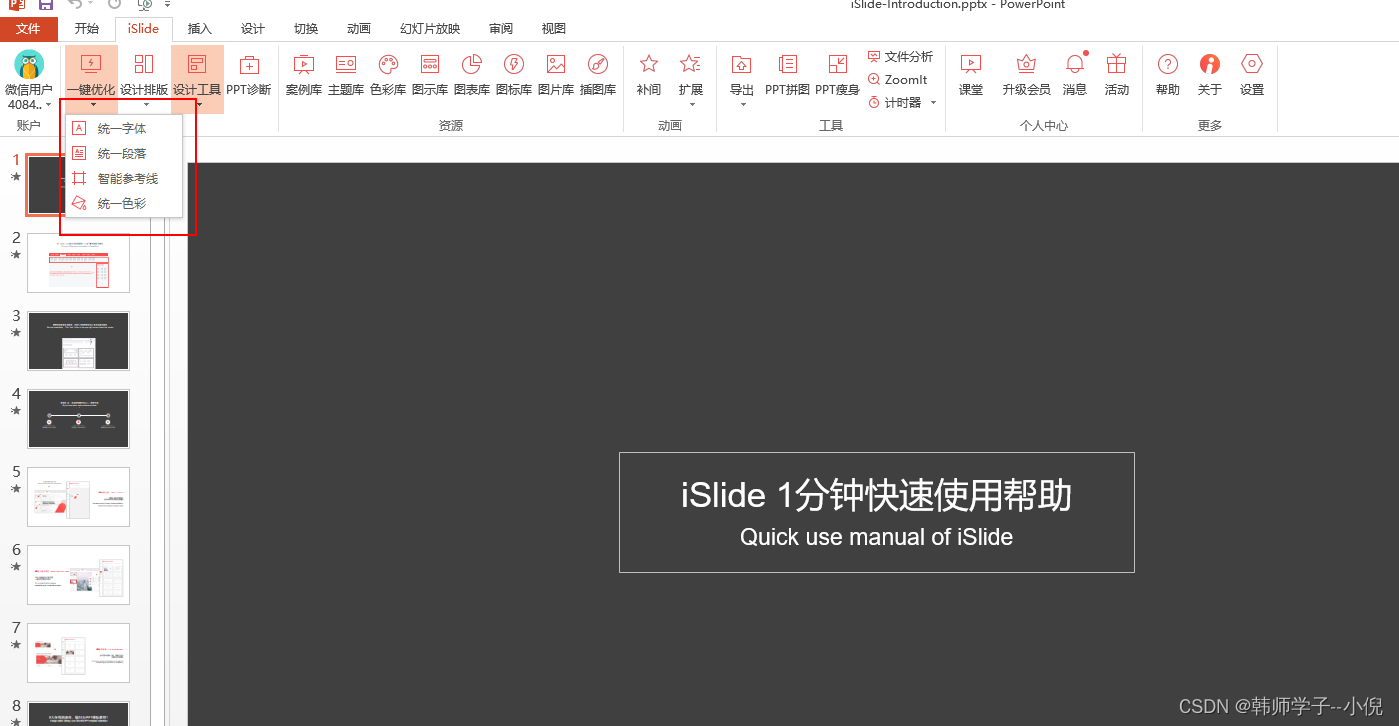Switch to the 视图 tab
This screenshot has width=1399, height=726.
tap(553, 29)
